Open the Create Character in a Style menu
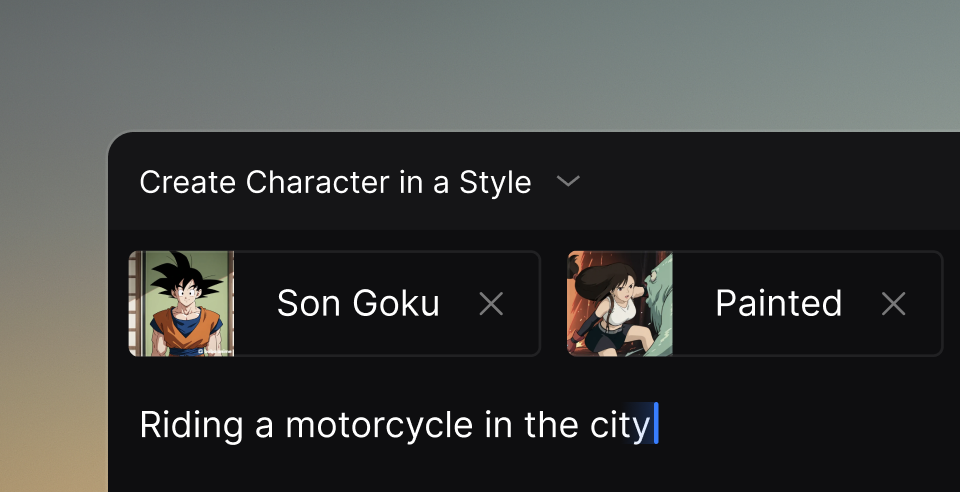The height and width of the screenshot is (492, 960). coord(335,183)
